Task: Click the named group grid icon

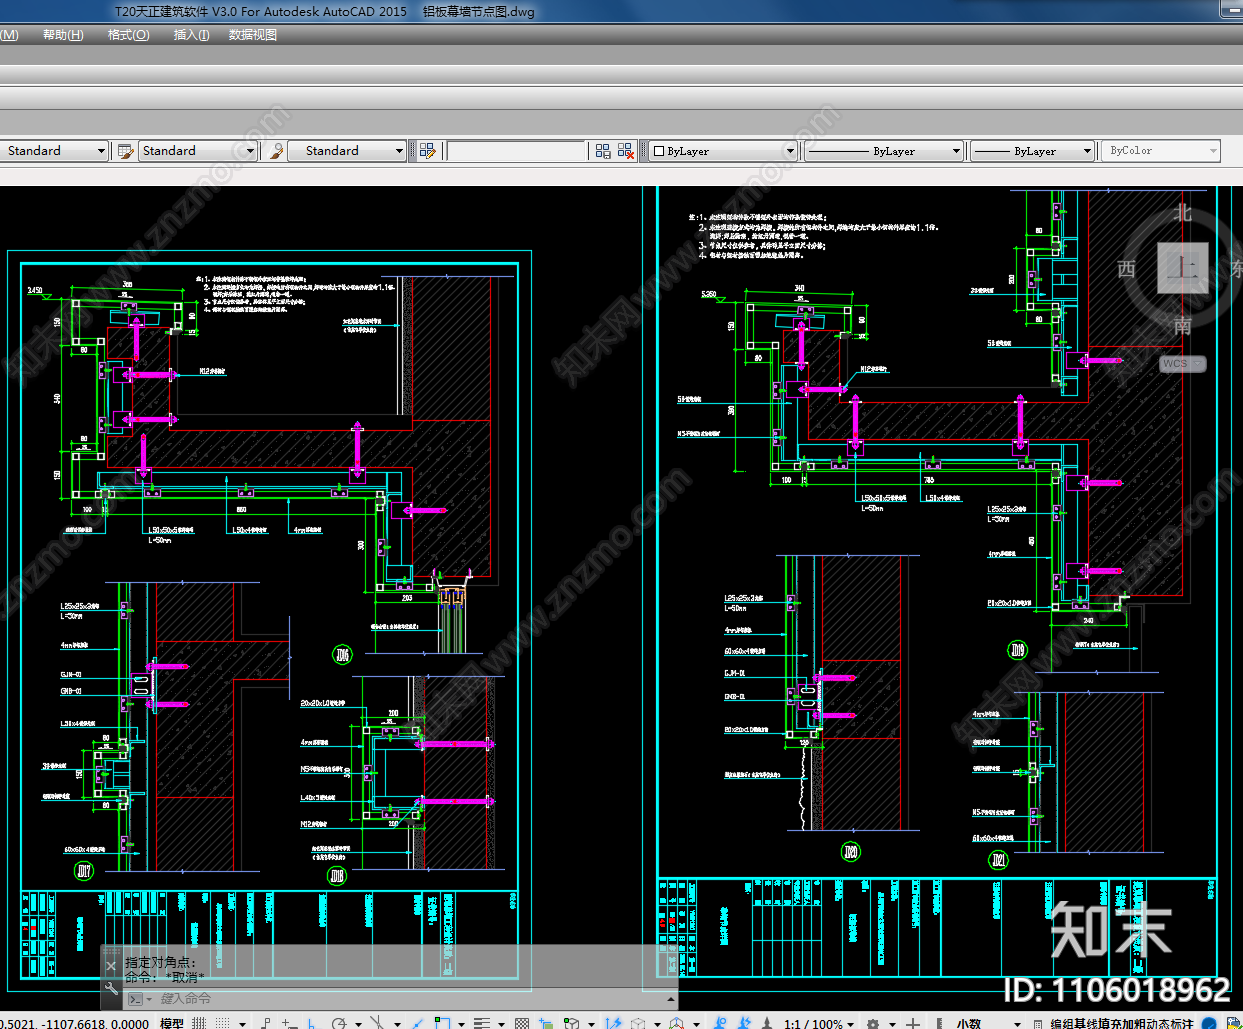Action: click(x=603, y=151)
